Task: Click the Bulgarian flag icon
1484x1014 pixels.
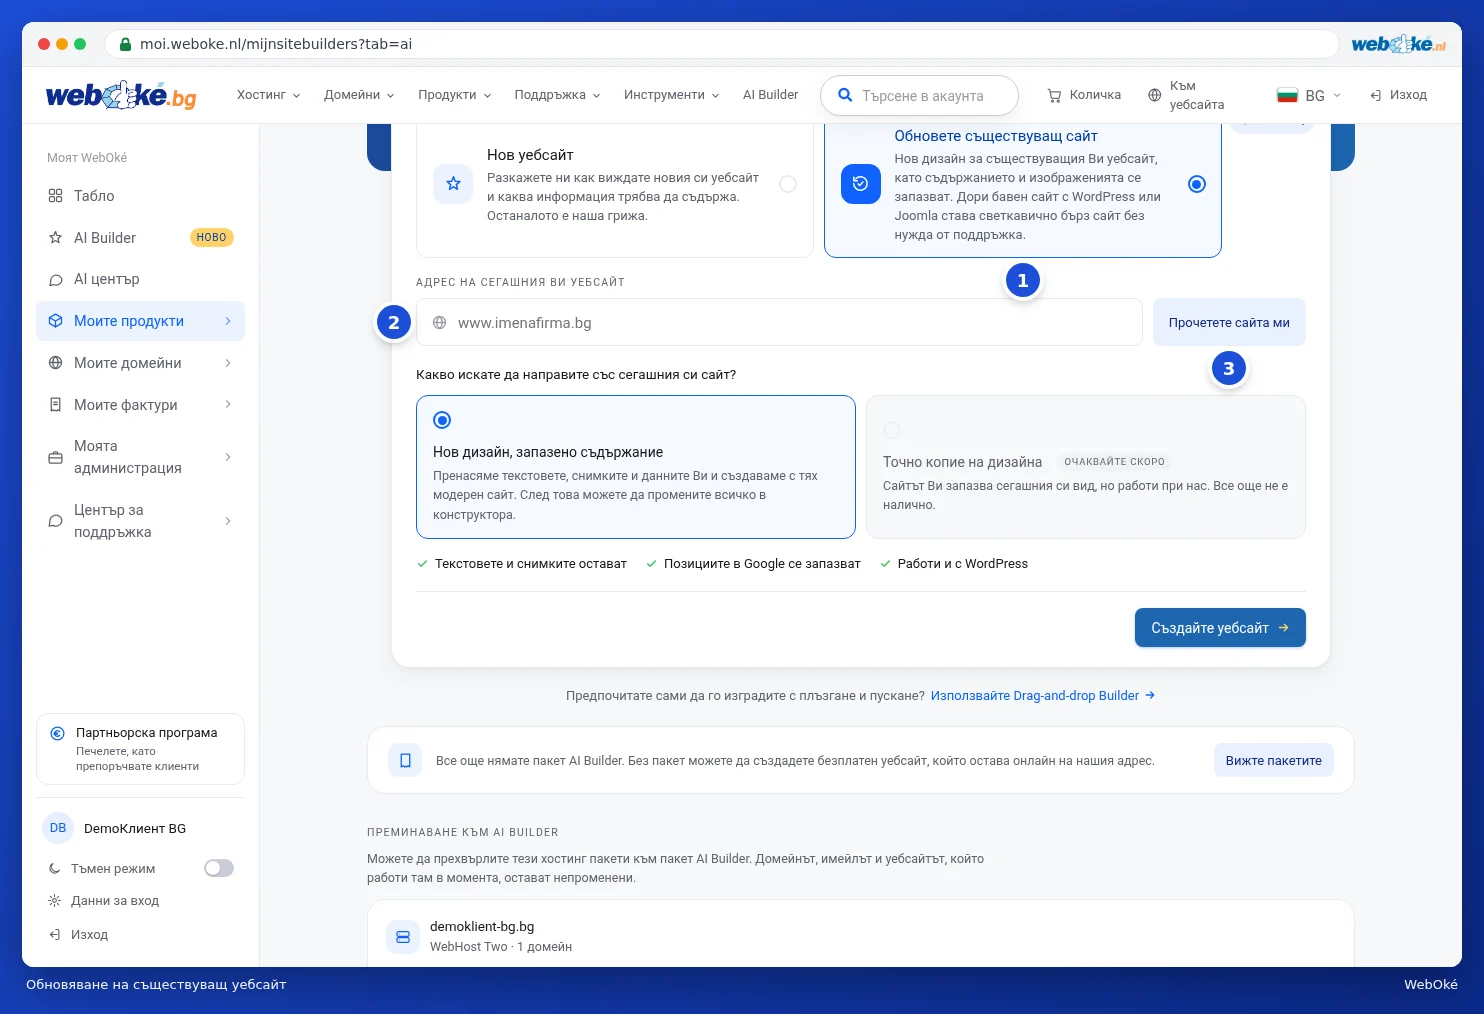Action: click(x=1287, y=95)
